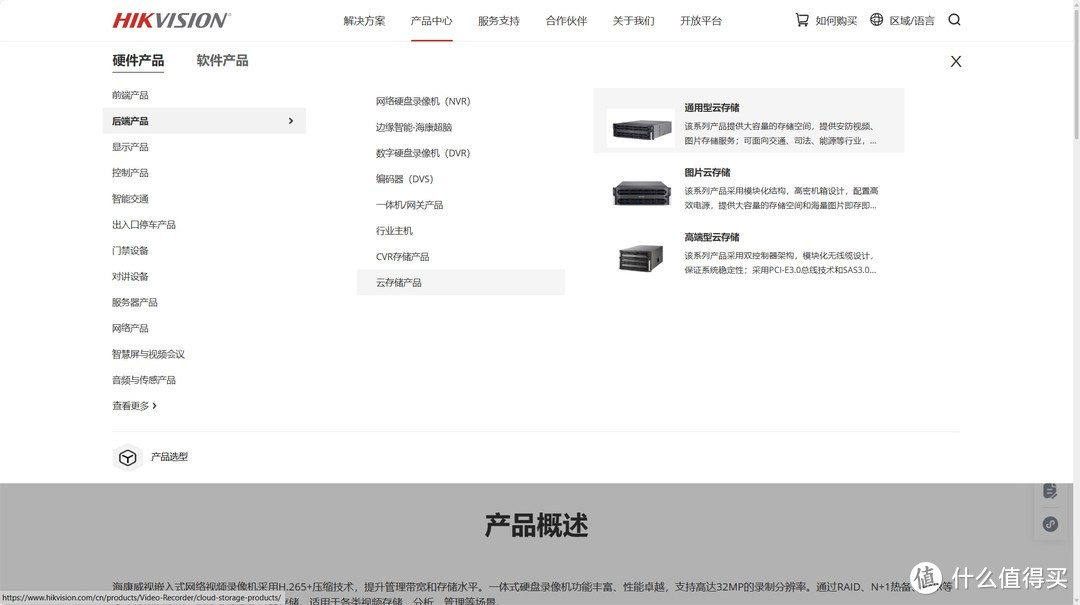Image resolution: width=1080 pixels, height=605 pixels.
Task: Click the 高端型云存储 product thumbnail
Action: [641, 257]
